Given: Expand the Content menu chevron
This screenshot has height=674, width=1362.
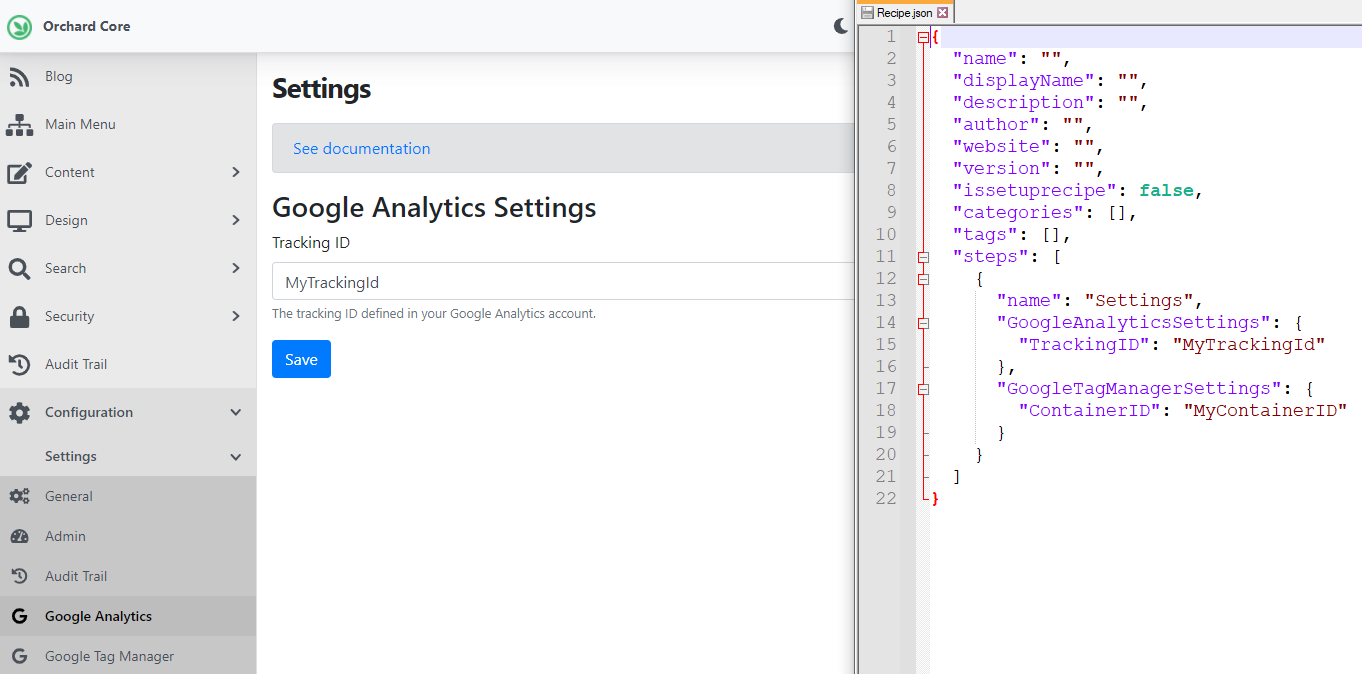Looking at the screenshot, I should pos(236,172).
